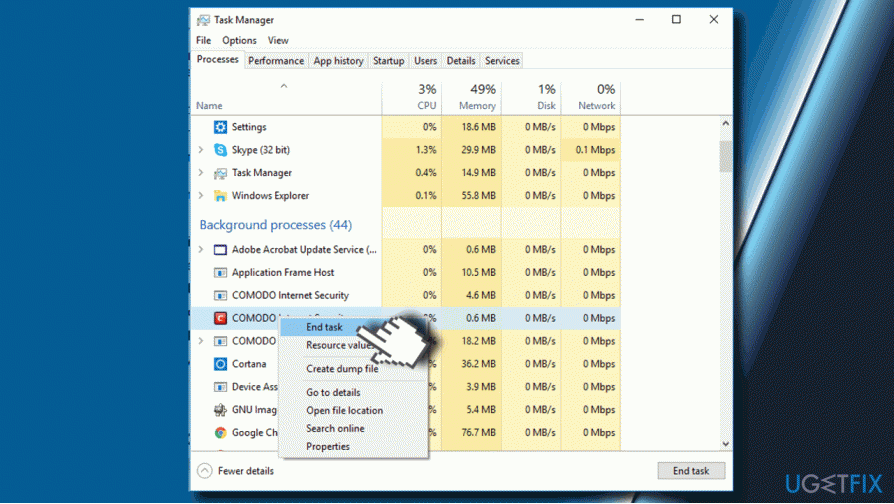
Task: Select the Processes tab
Action: click(217, 59)
